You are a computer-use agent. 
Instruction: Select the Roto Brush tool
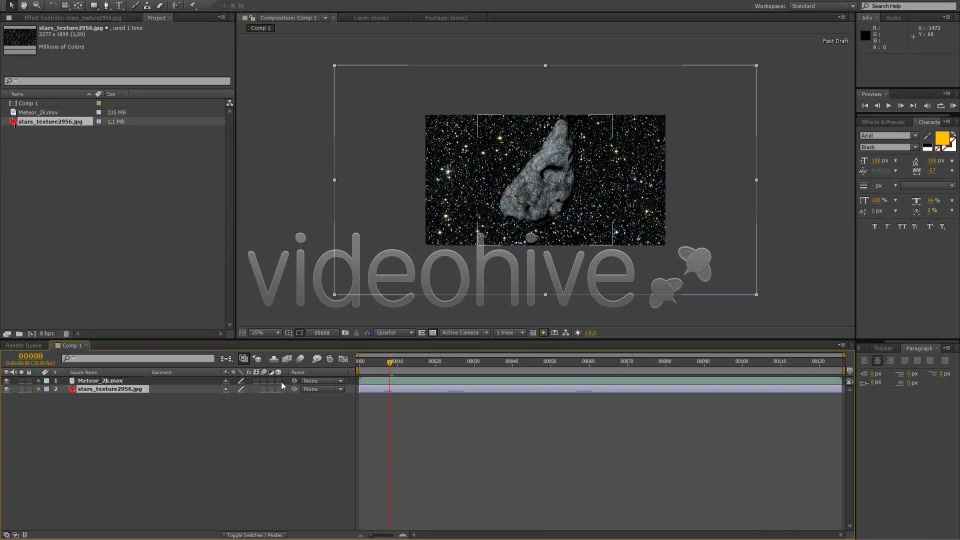[x=176, y=6]
